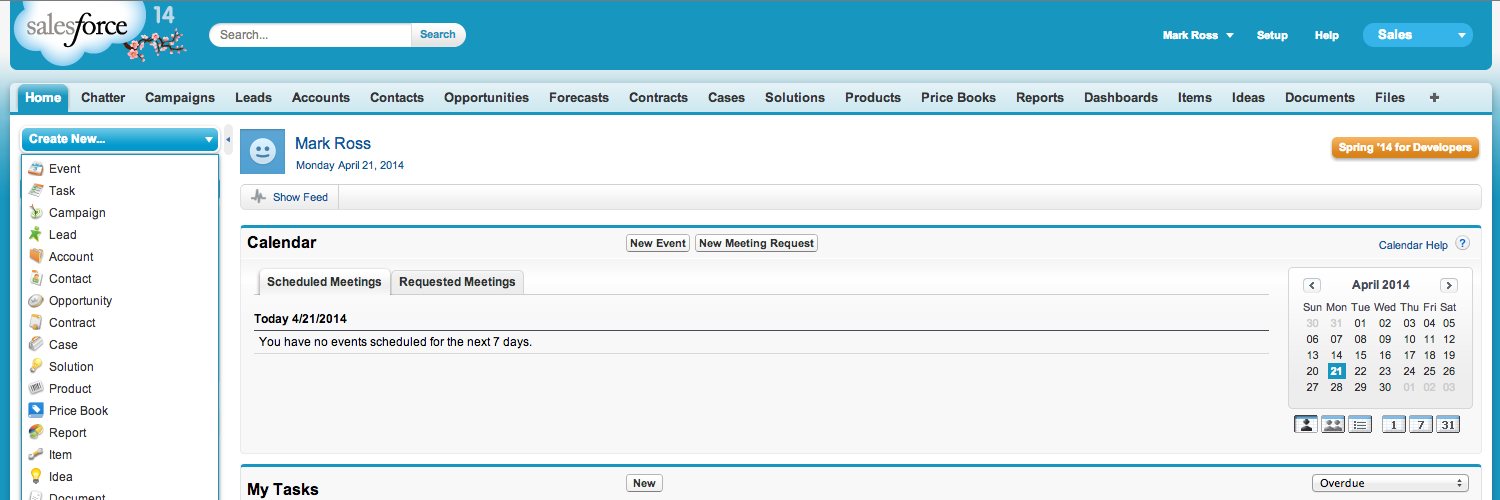Open the Overdue tasks filter dropdown
Image resolution: width=1500 pixels, height=500 pixels.
click(x=1391, y=483)
